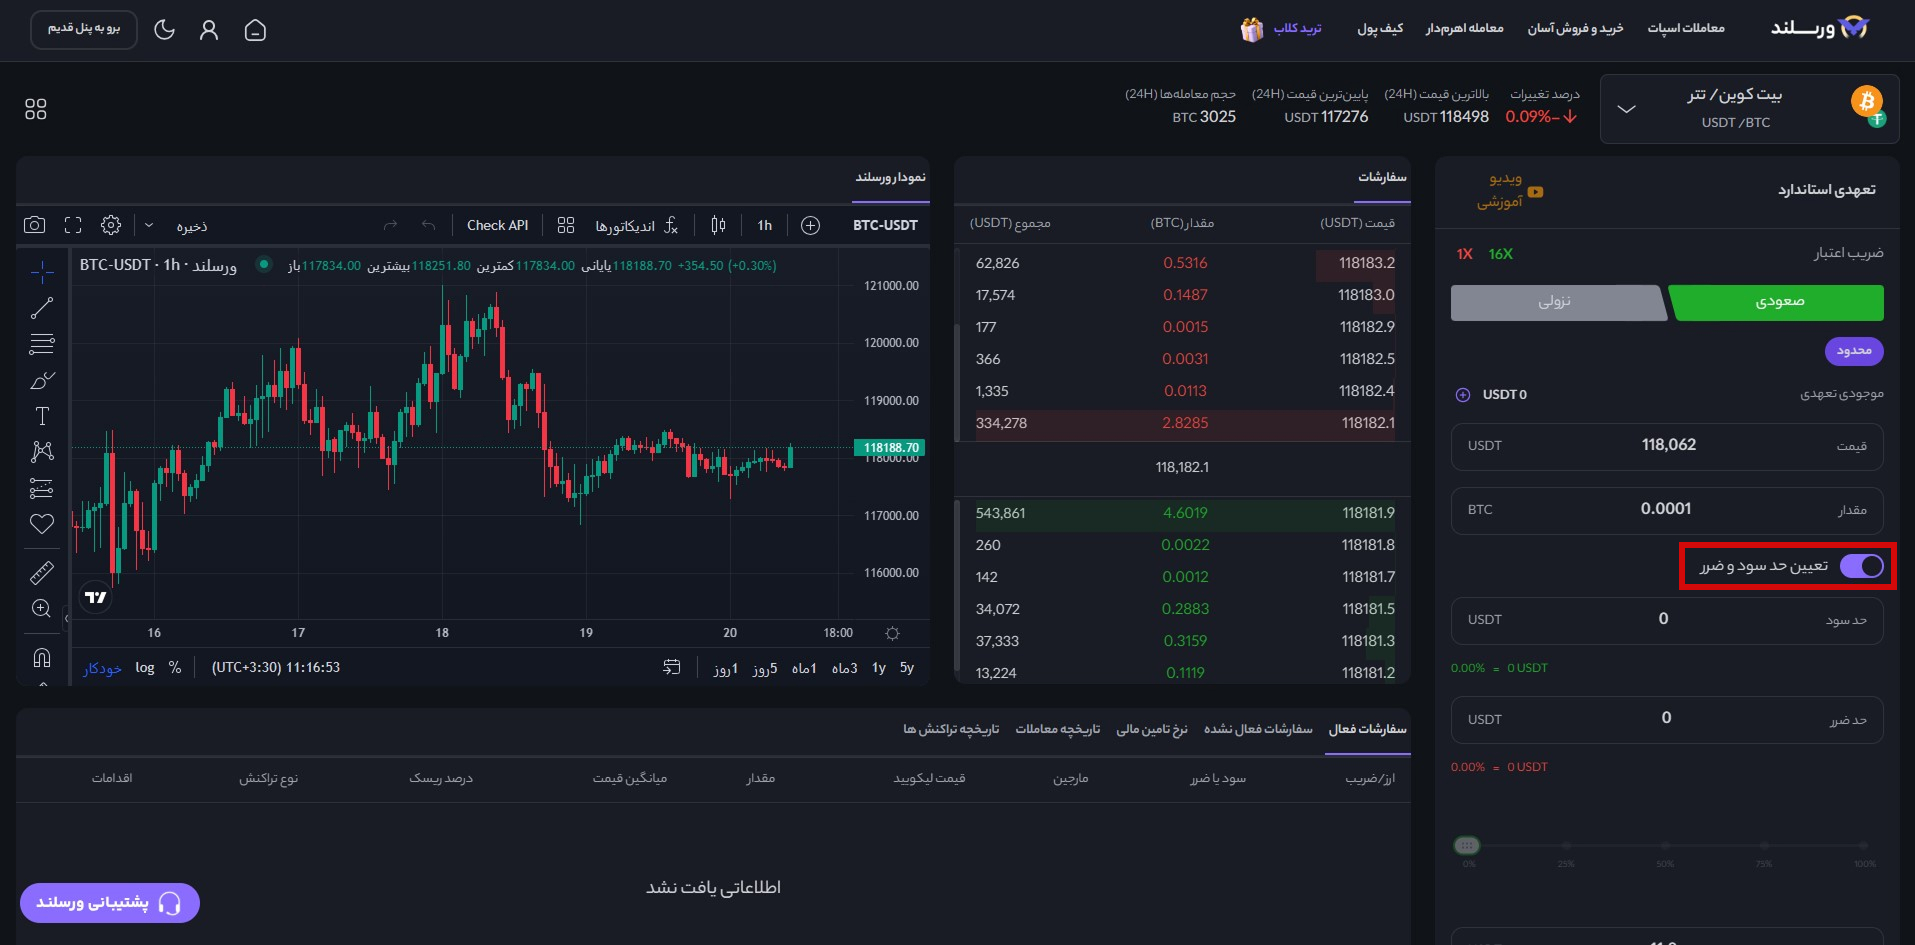This screenshot has height=945, width=1915.
Task: Enable the تعیین حد سود و ضرر toggle
Action: coord(1862,566)
